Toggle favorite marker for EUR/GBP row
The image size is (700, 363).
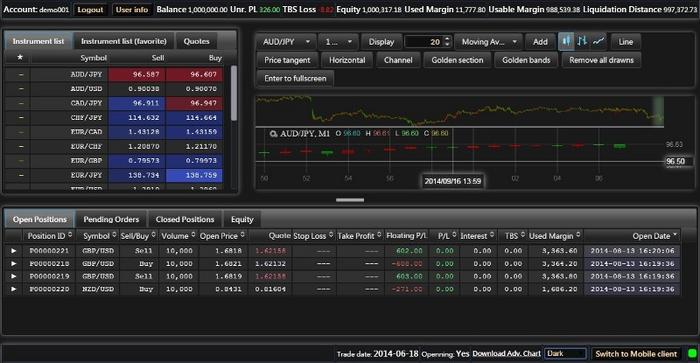click(x=21, y=161)
